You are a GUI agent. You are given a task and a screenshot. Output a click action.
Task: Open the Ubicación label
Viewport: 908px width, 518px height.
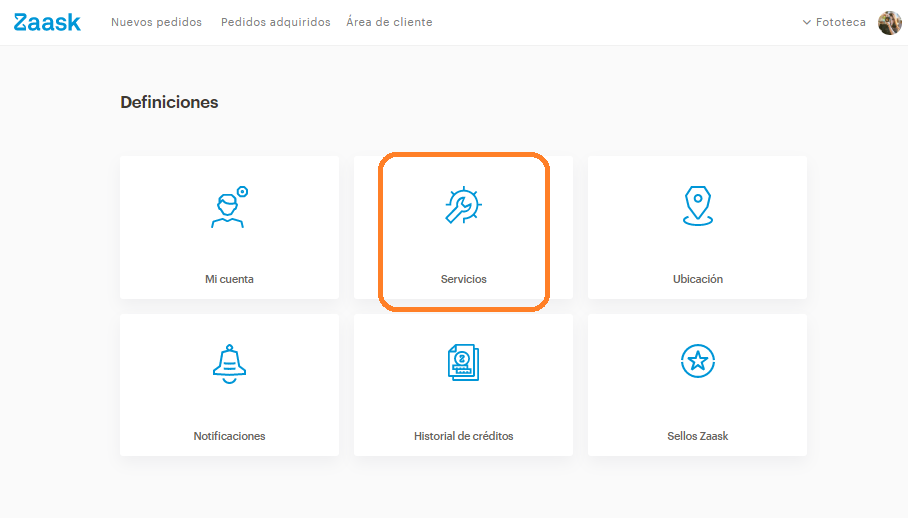point(698,279)
